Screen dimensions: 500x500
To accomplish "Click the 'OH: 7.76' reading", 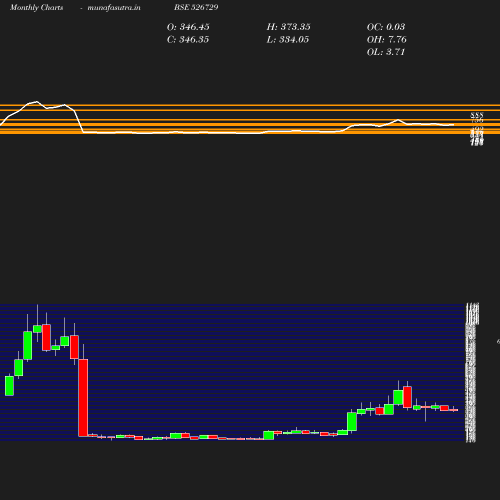I will tap(387, 40).
